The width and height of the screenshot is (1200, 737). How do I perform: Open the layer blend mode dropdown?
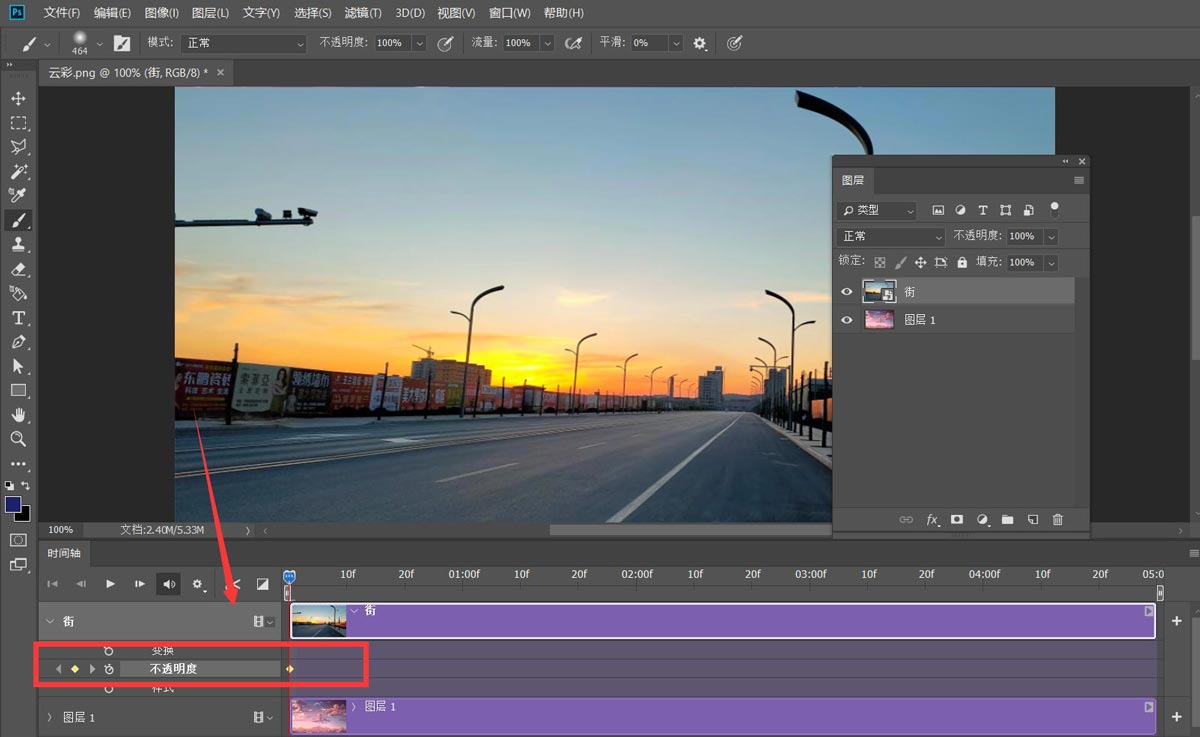pos(891,236)
